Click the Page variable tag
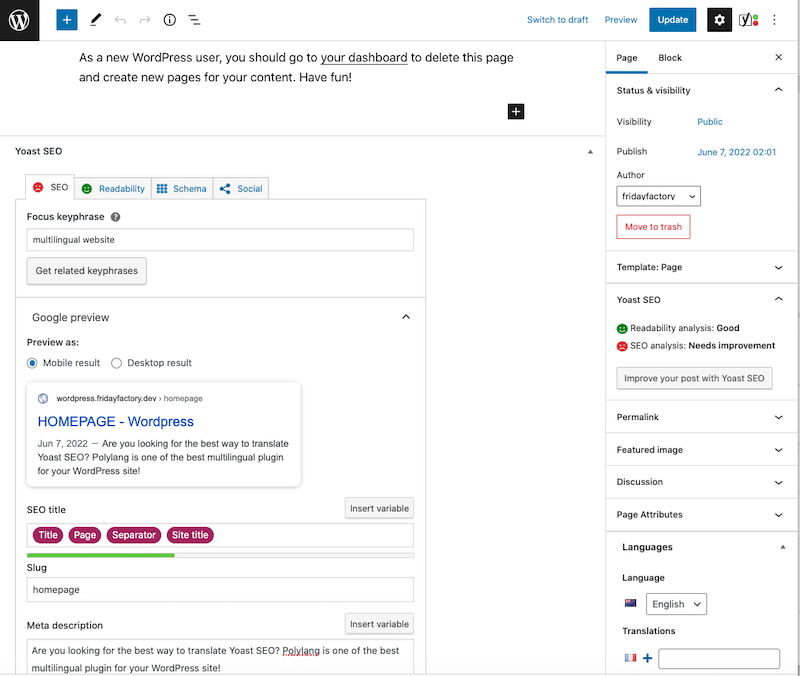 pos(85,535)
